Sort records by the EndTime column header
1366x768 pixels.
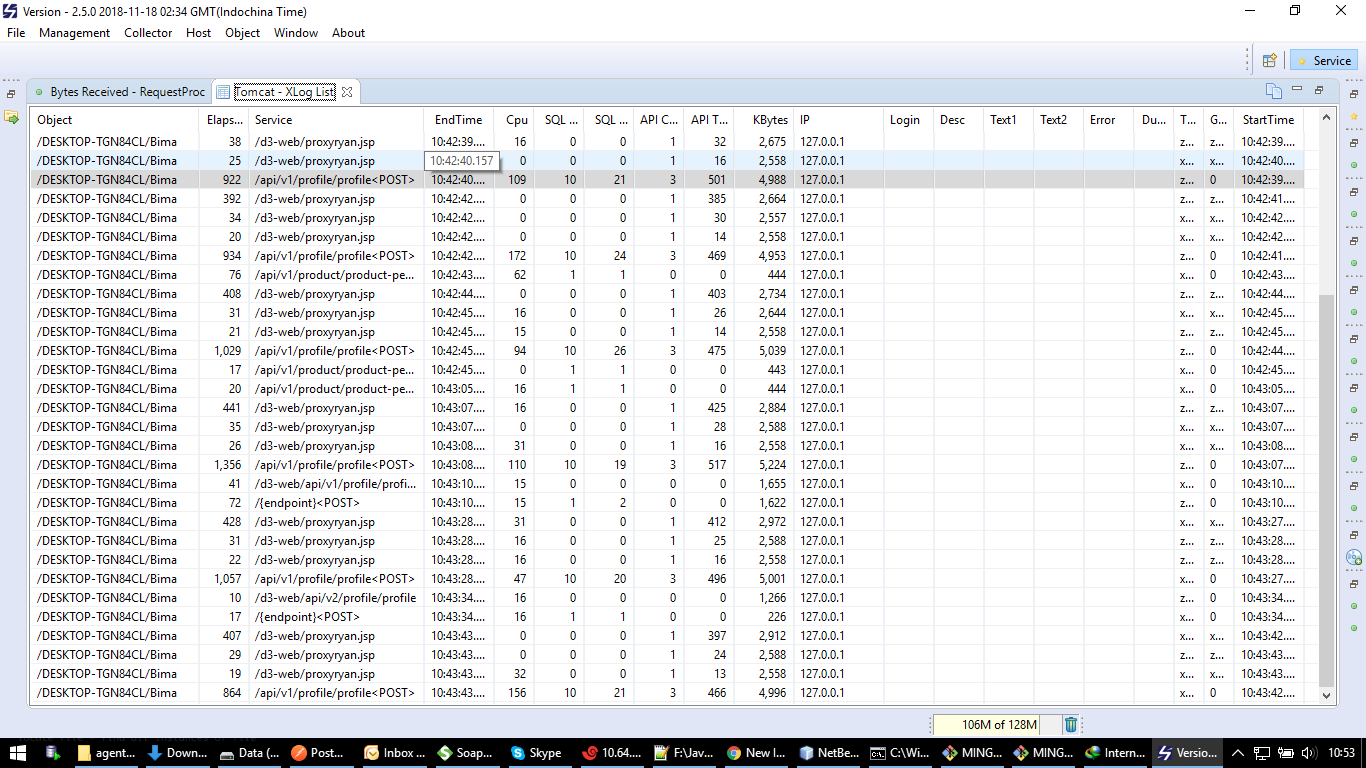coord(458,119)
